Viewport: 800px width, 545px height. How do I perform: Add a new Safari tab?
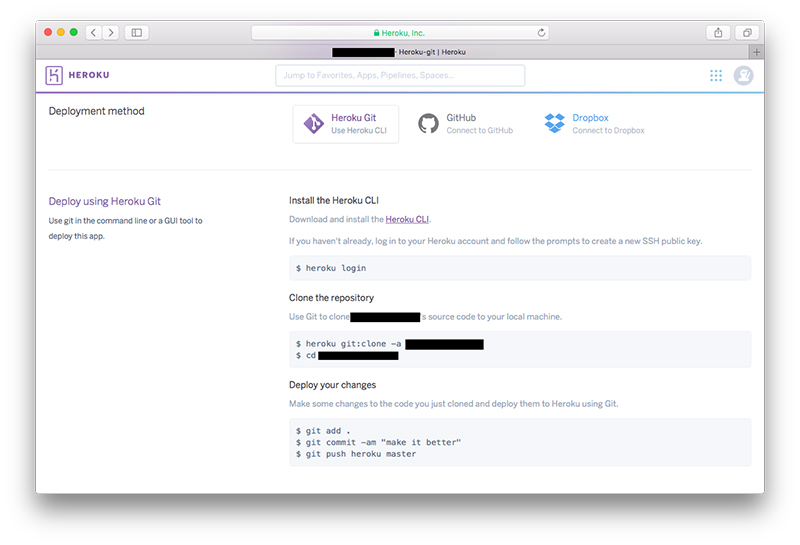click(756, 52)
